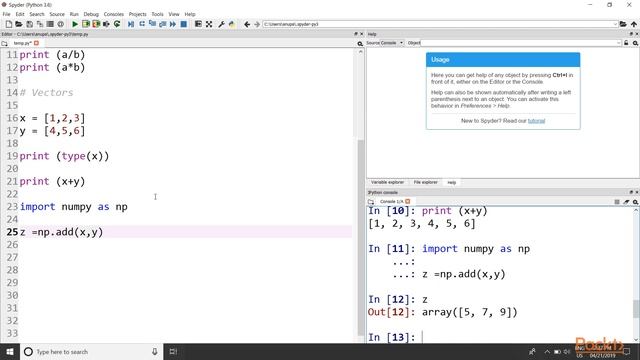Open Task View on the taskbar

click(x=173, y=351)
